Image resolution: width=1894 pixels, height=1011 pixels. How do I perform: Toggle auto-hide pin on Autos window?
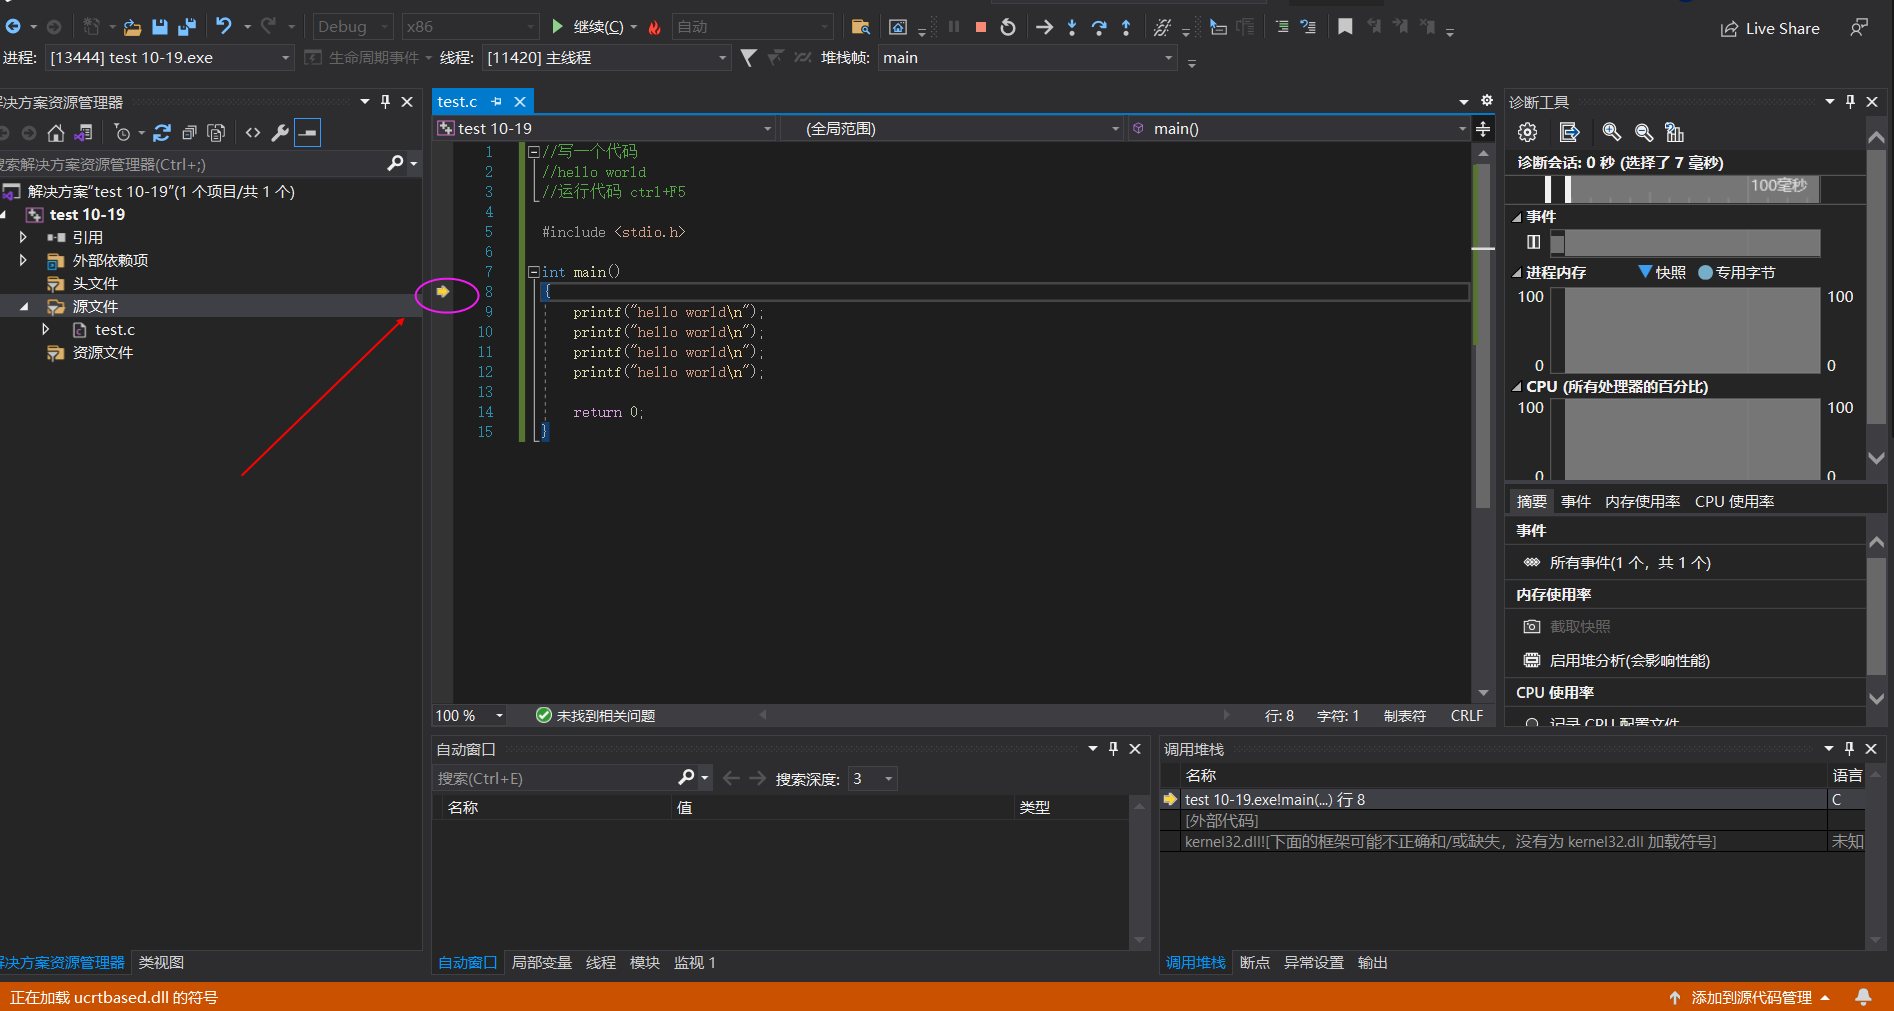pyautogui.click(x=1113, y=748)
